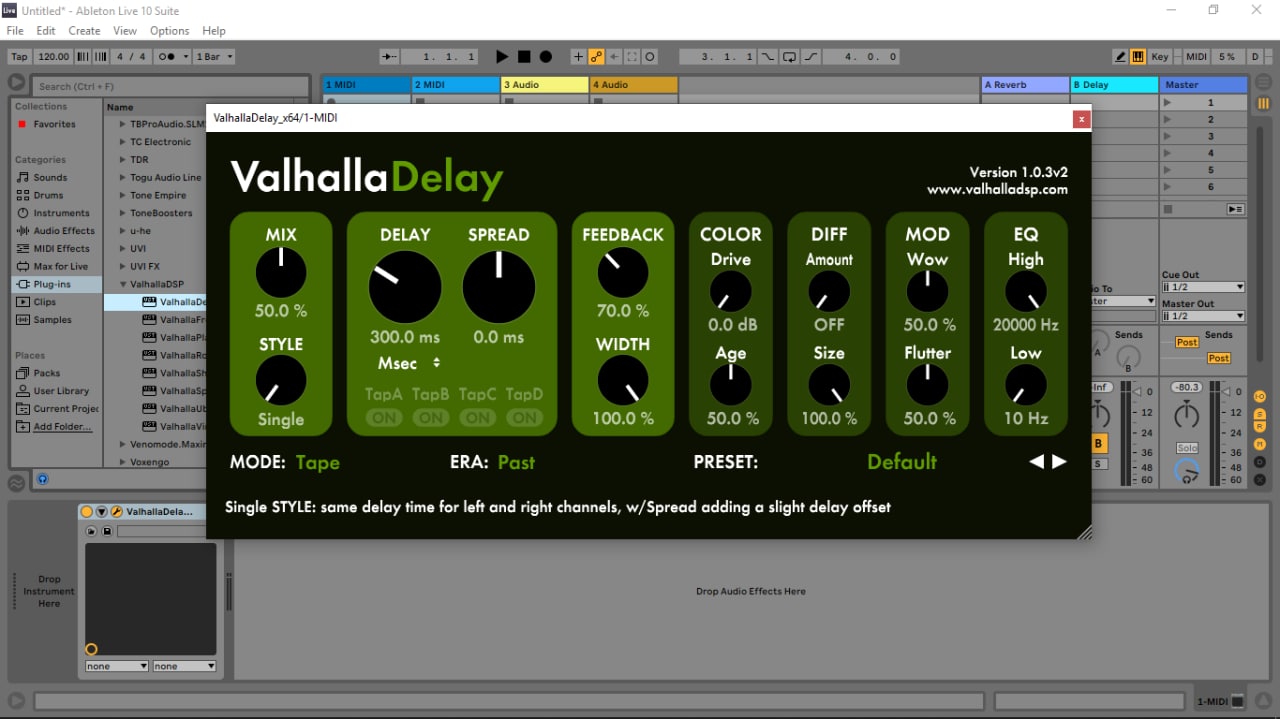
Task: Open the Edit menu
Action: [46, 31]
